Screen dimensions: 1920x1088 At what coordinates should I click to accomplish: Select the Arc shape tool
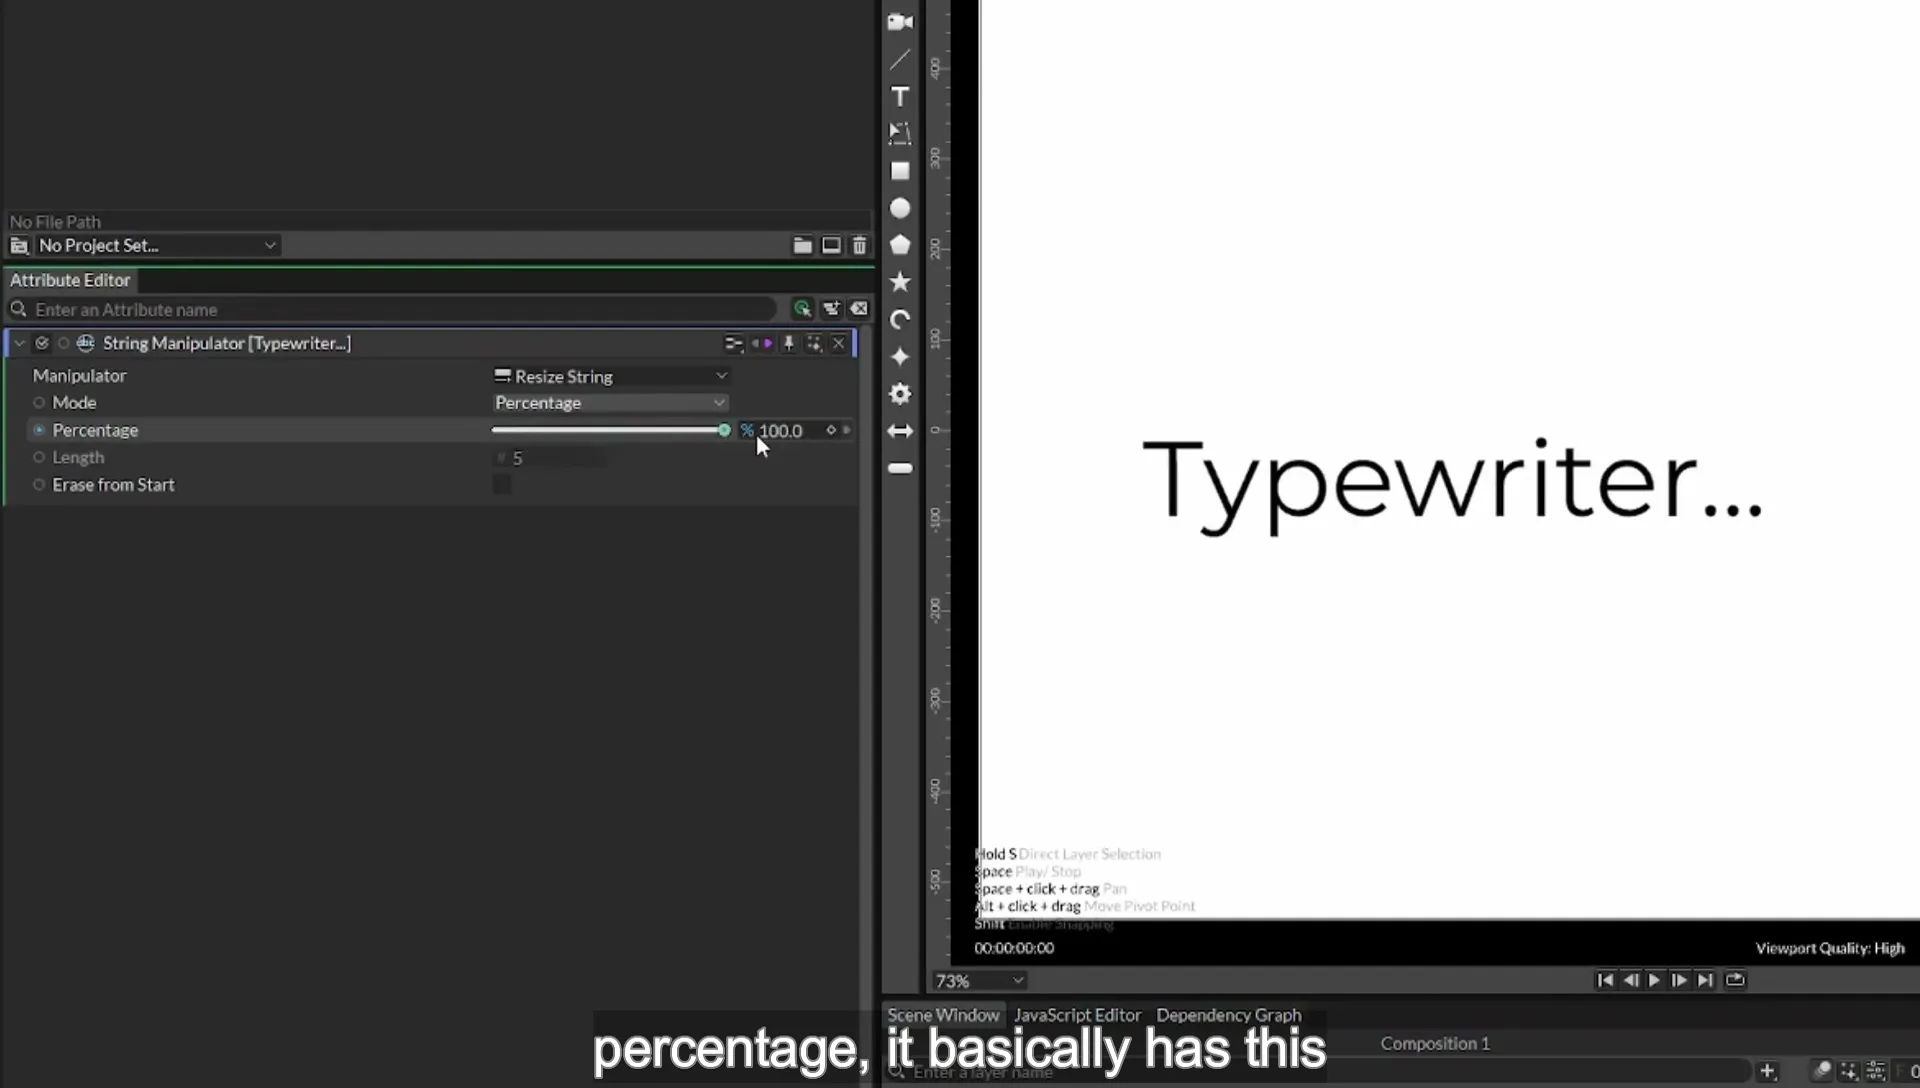[900, 319]
